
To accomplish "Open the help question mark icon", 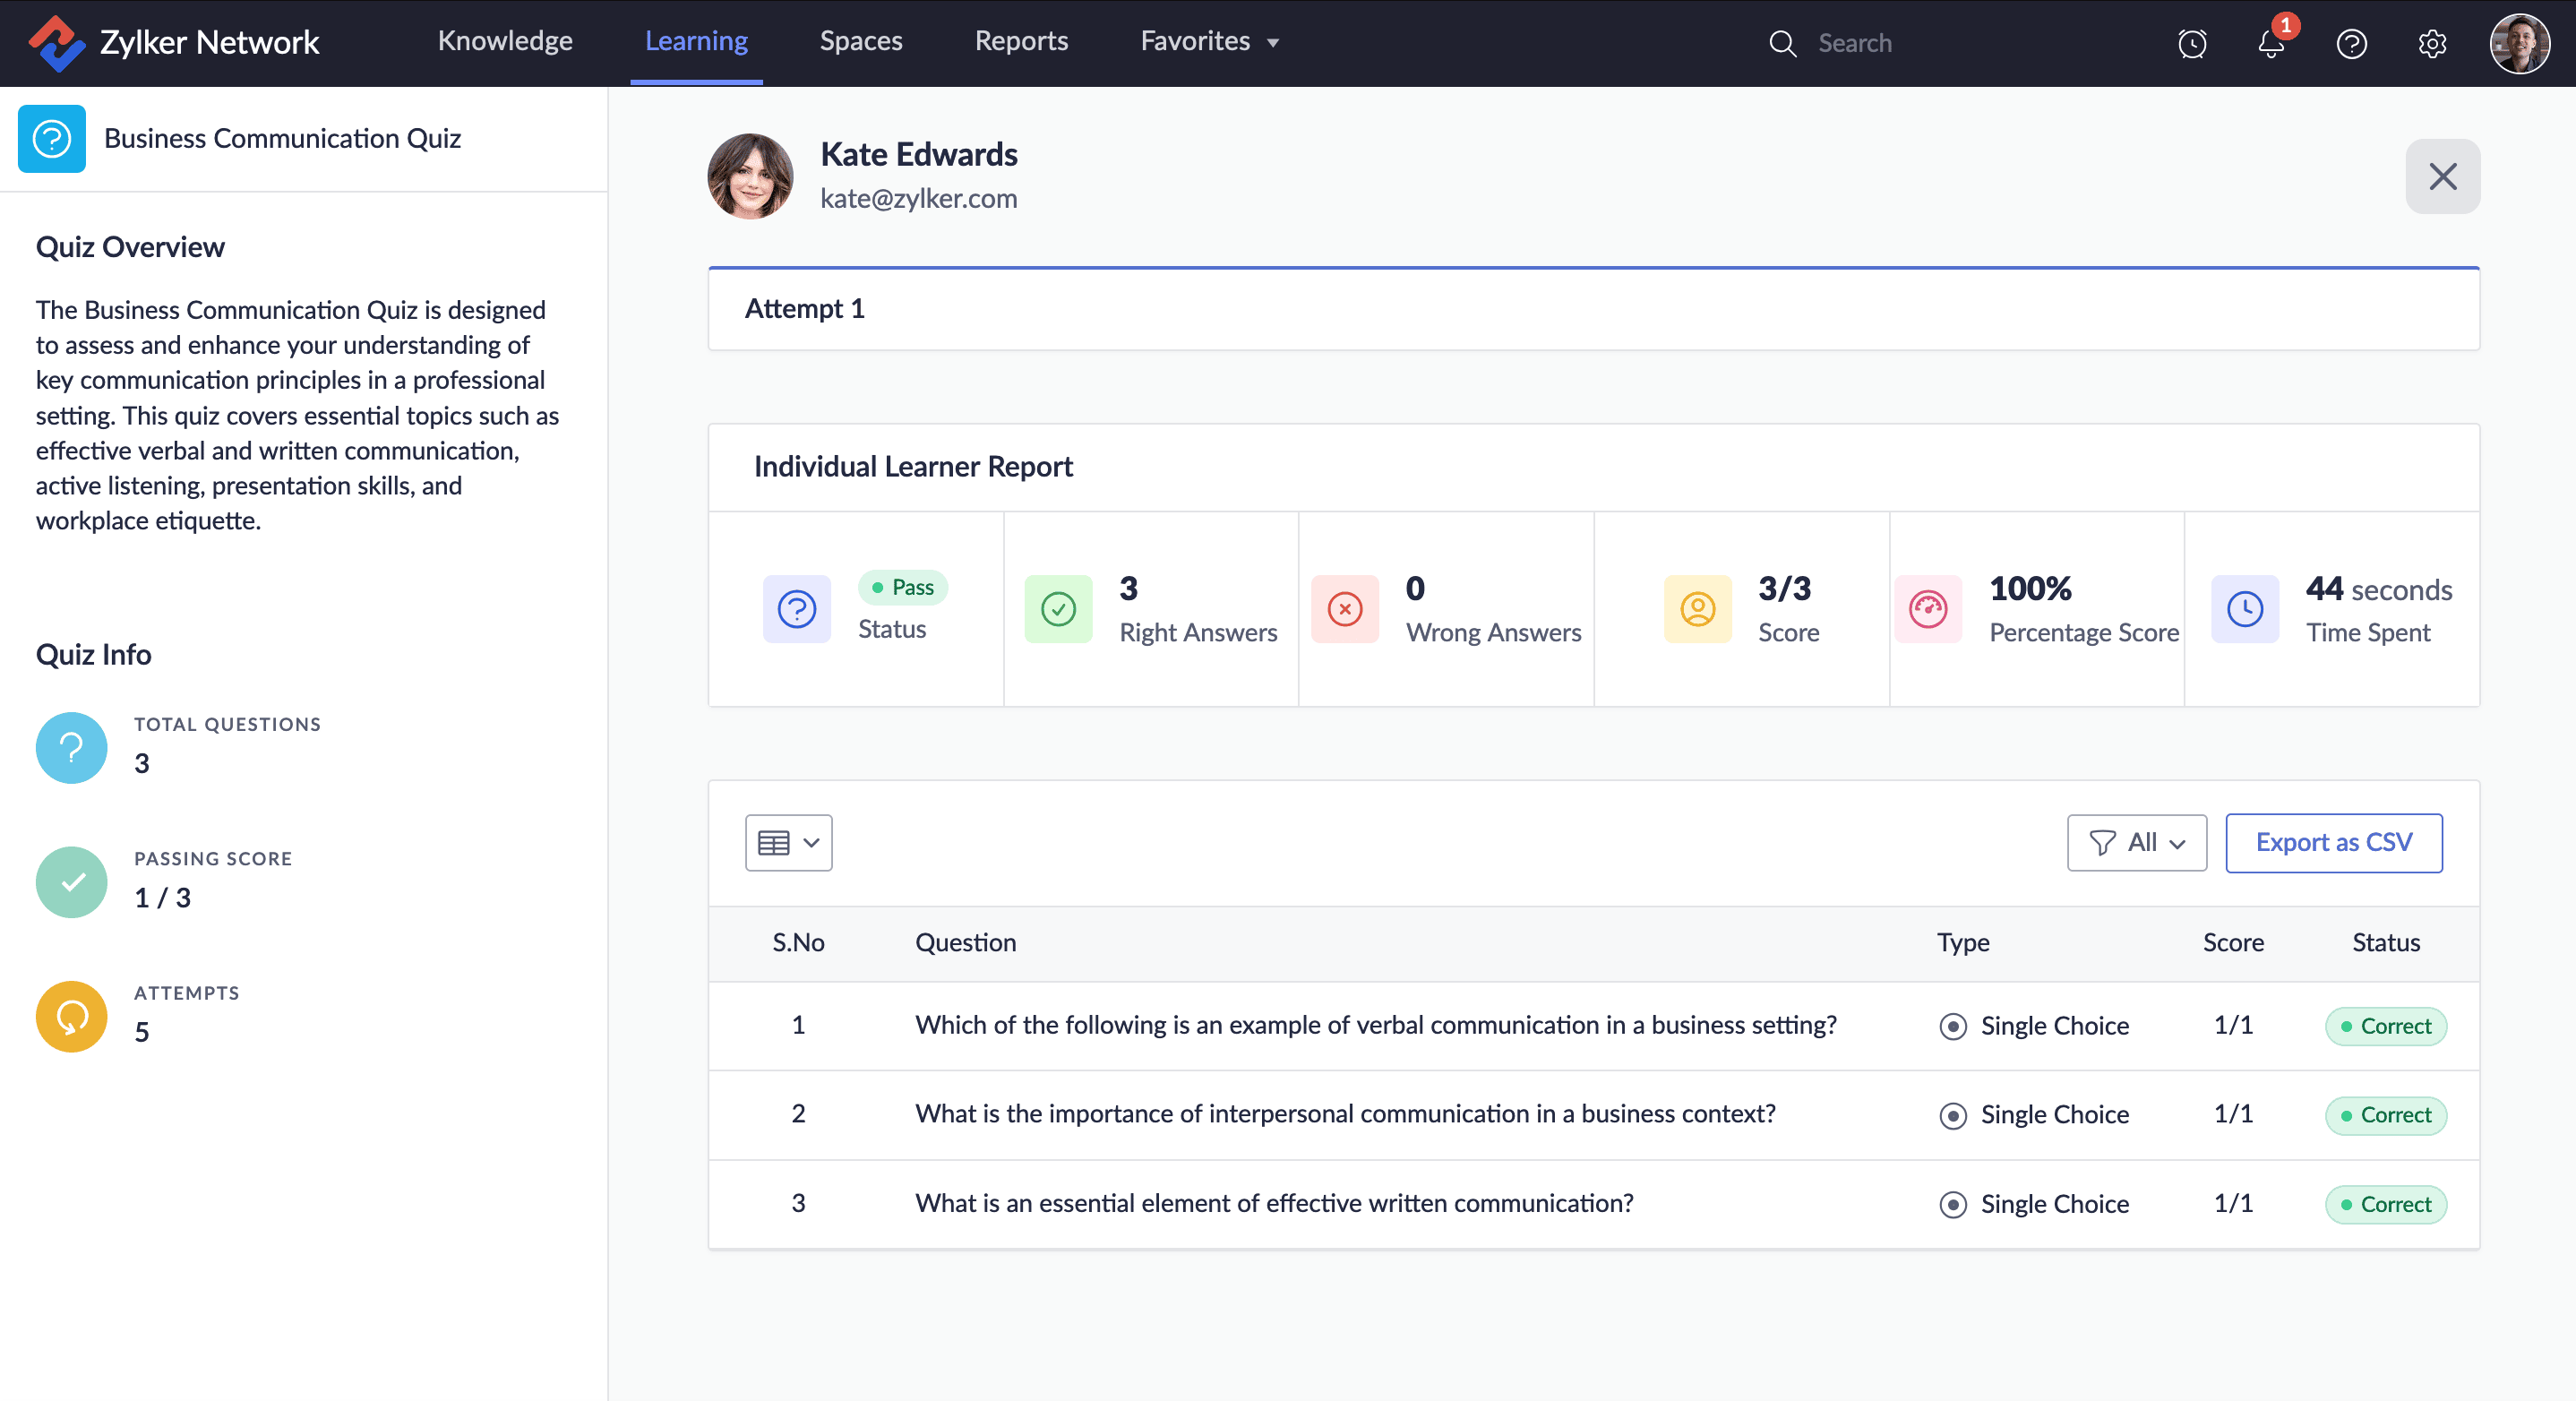I will click(x=2350, y=43).
